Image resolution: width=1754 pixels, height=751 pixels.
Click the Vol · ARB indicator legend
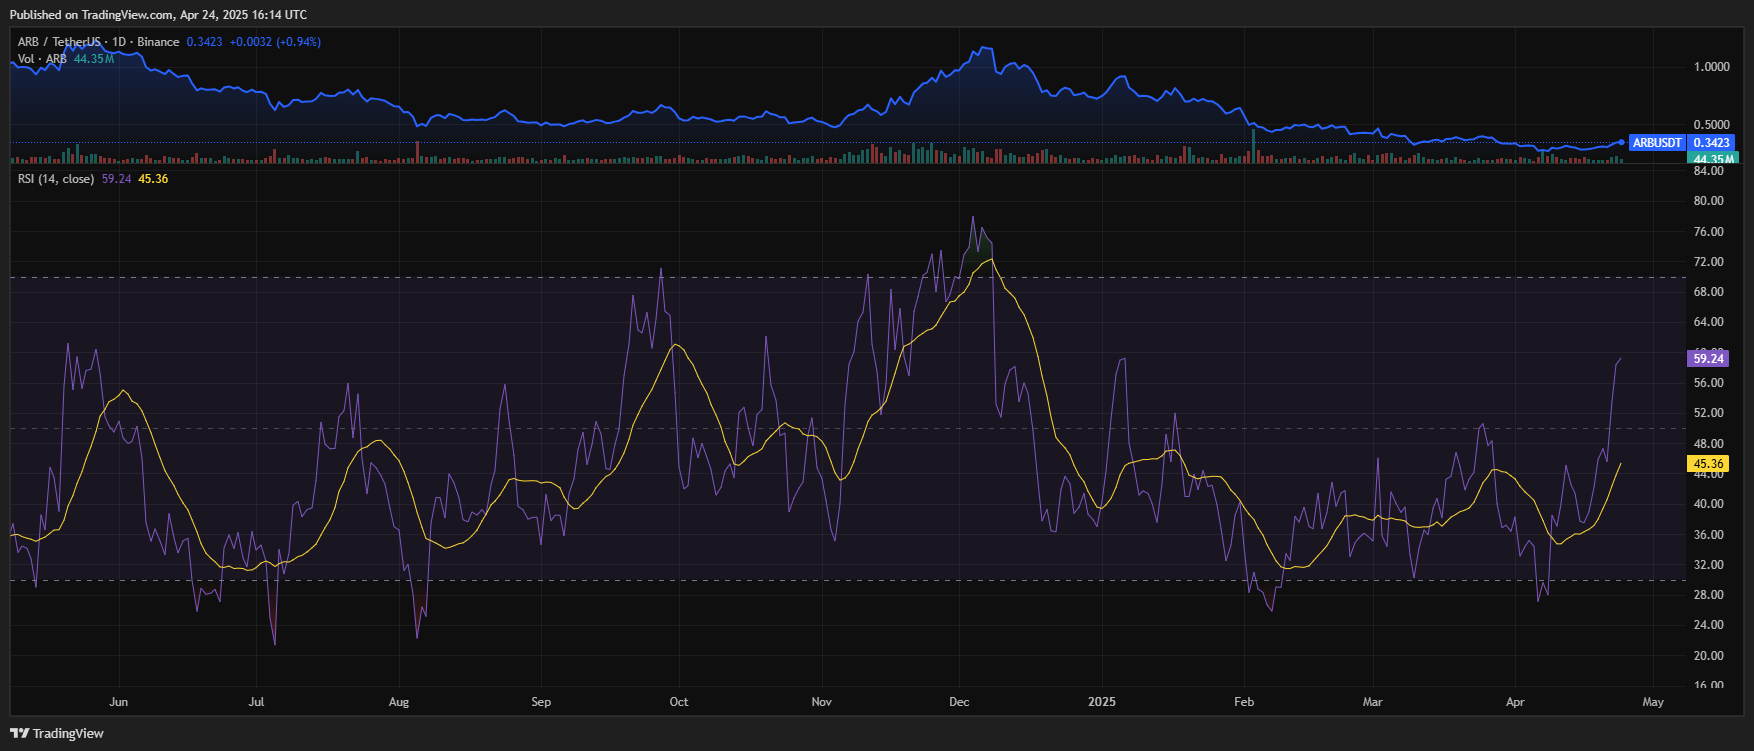point(42,59)
